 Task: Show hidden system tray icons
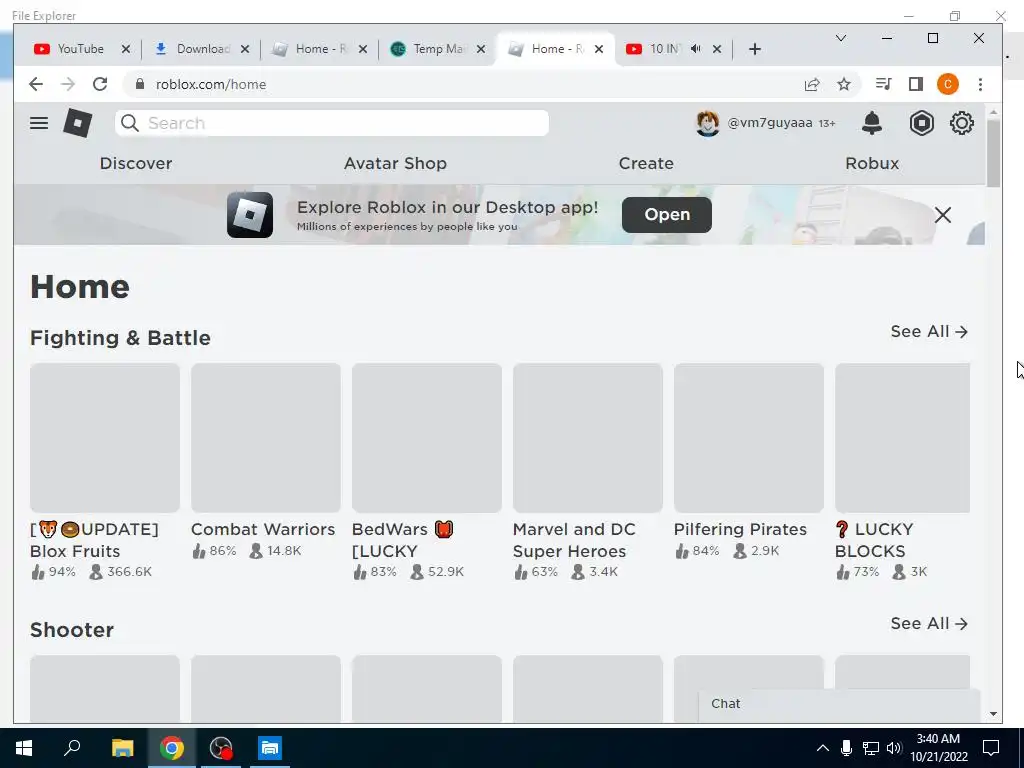(823, 748)
